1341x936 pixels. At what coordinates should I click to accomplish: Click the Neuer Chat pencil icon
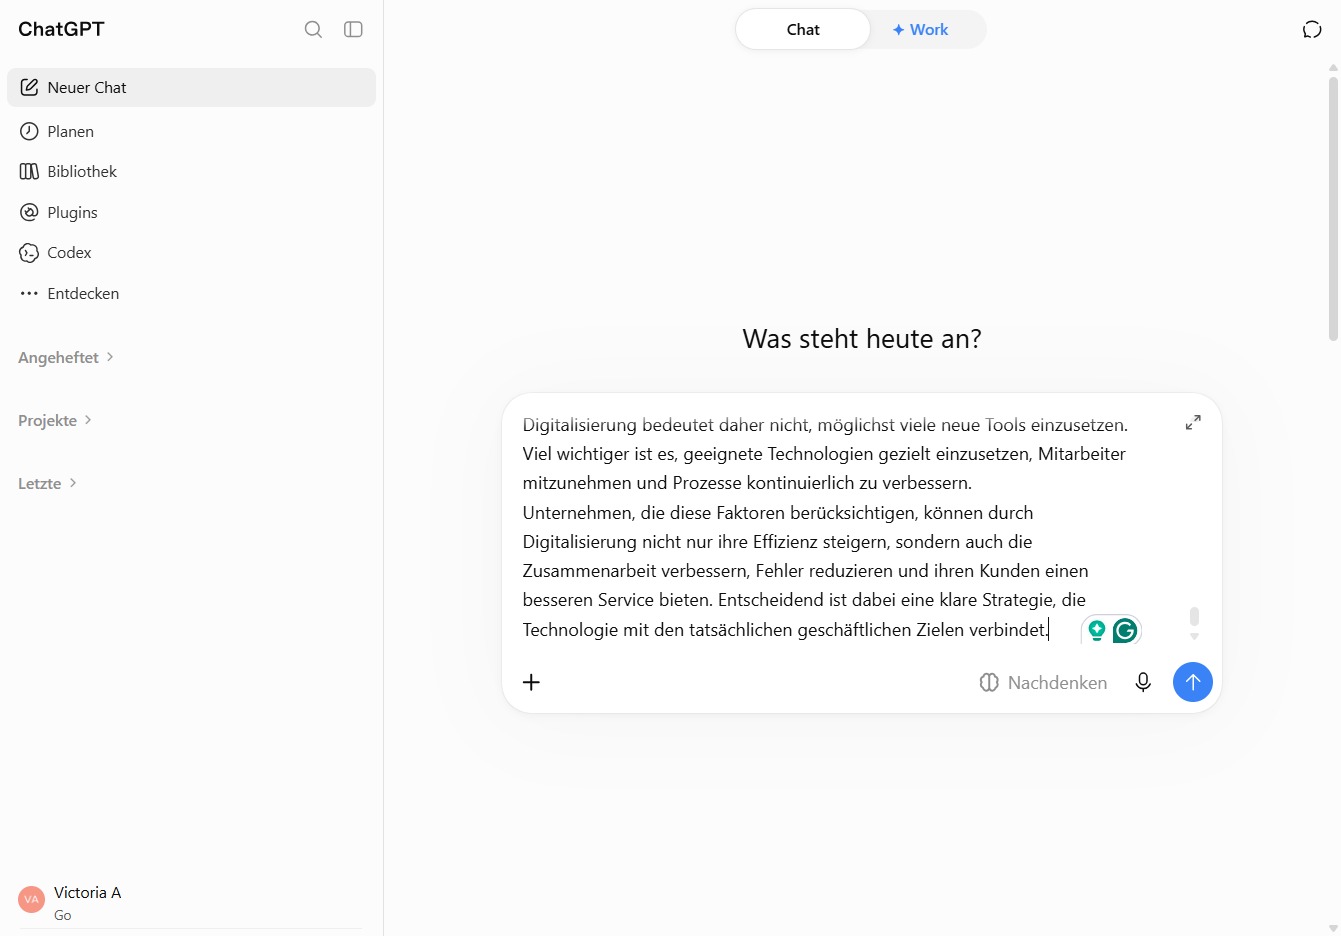click(x=29, y=87)
